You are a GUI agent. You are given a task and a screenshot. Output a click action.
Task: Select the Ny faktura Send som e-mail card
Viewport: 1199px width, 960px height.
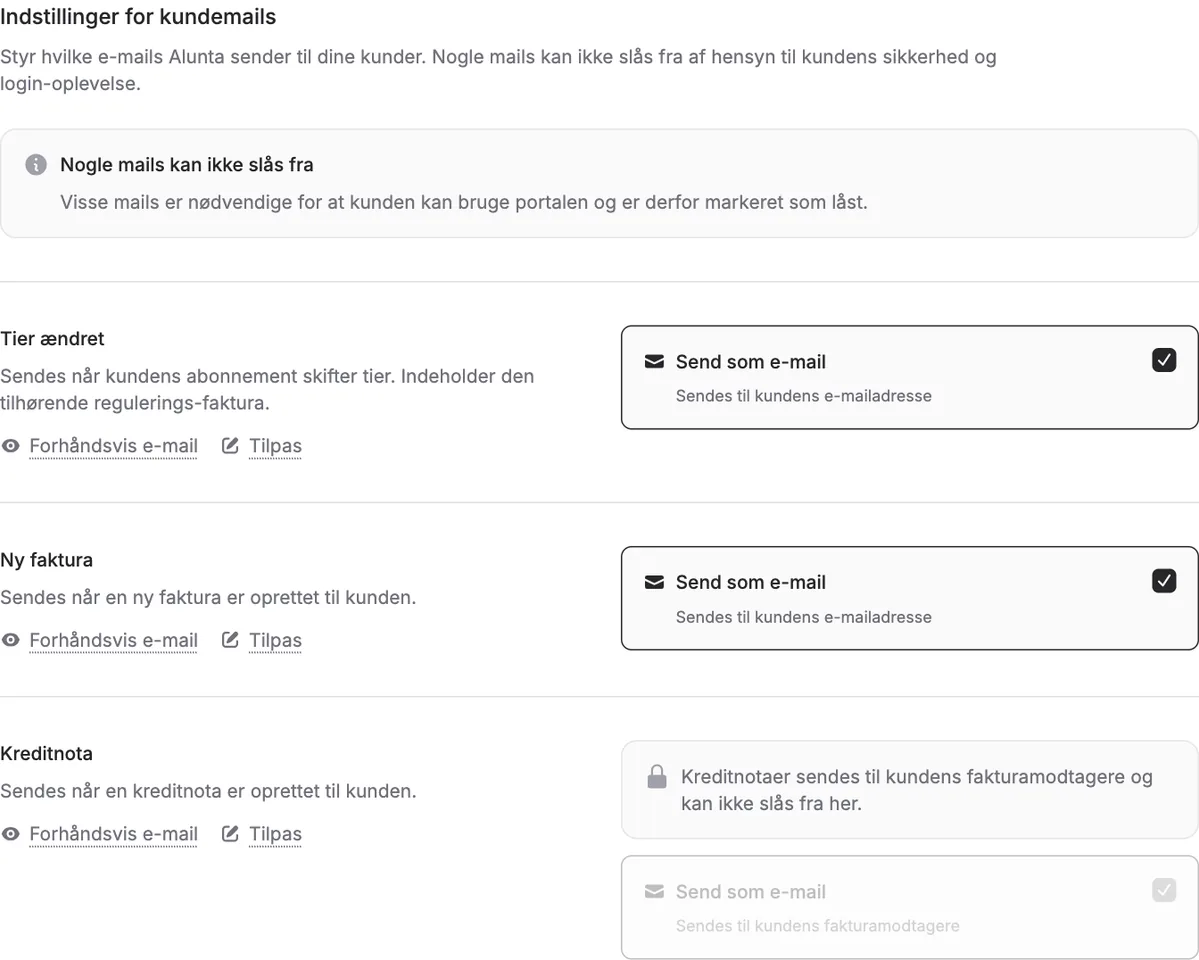click(909, 598)
